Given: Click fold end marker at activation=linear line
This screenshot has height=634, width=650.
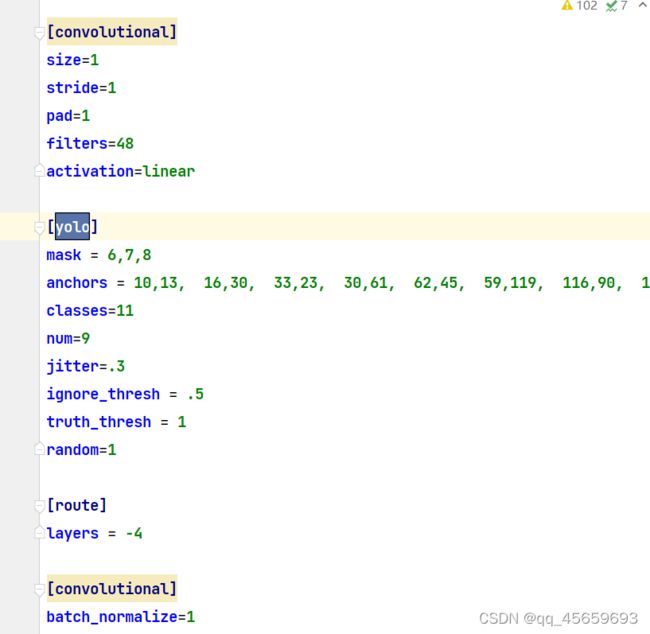Looking at the screenshot, I should 39,170.
